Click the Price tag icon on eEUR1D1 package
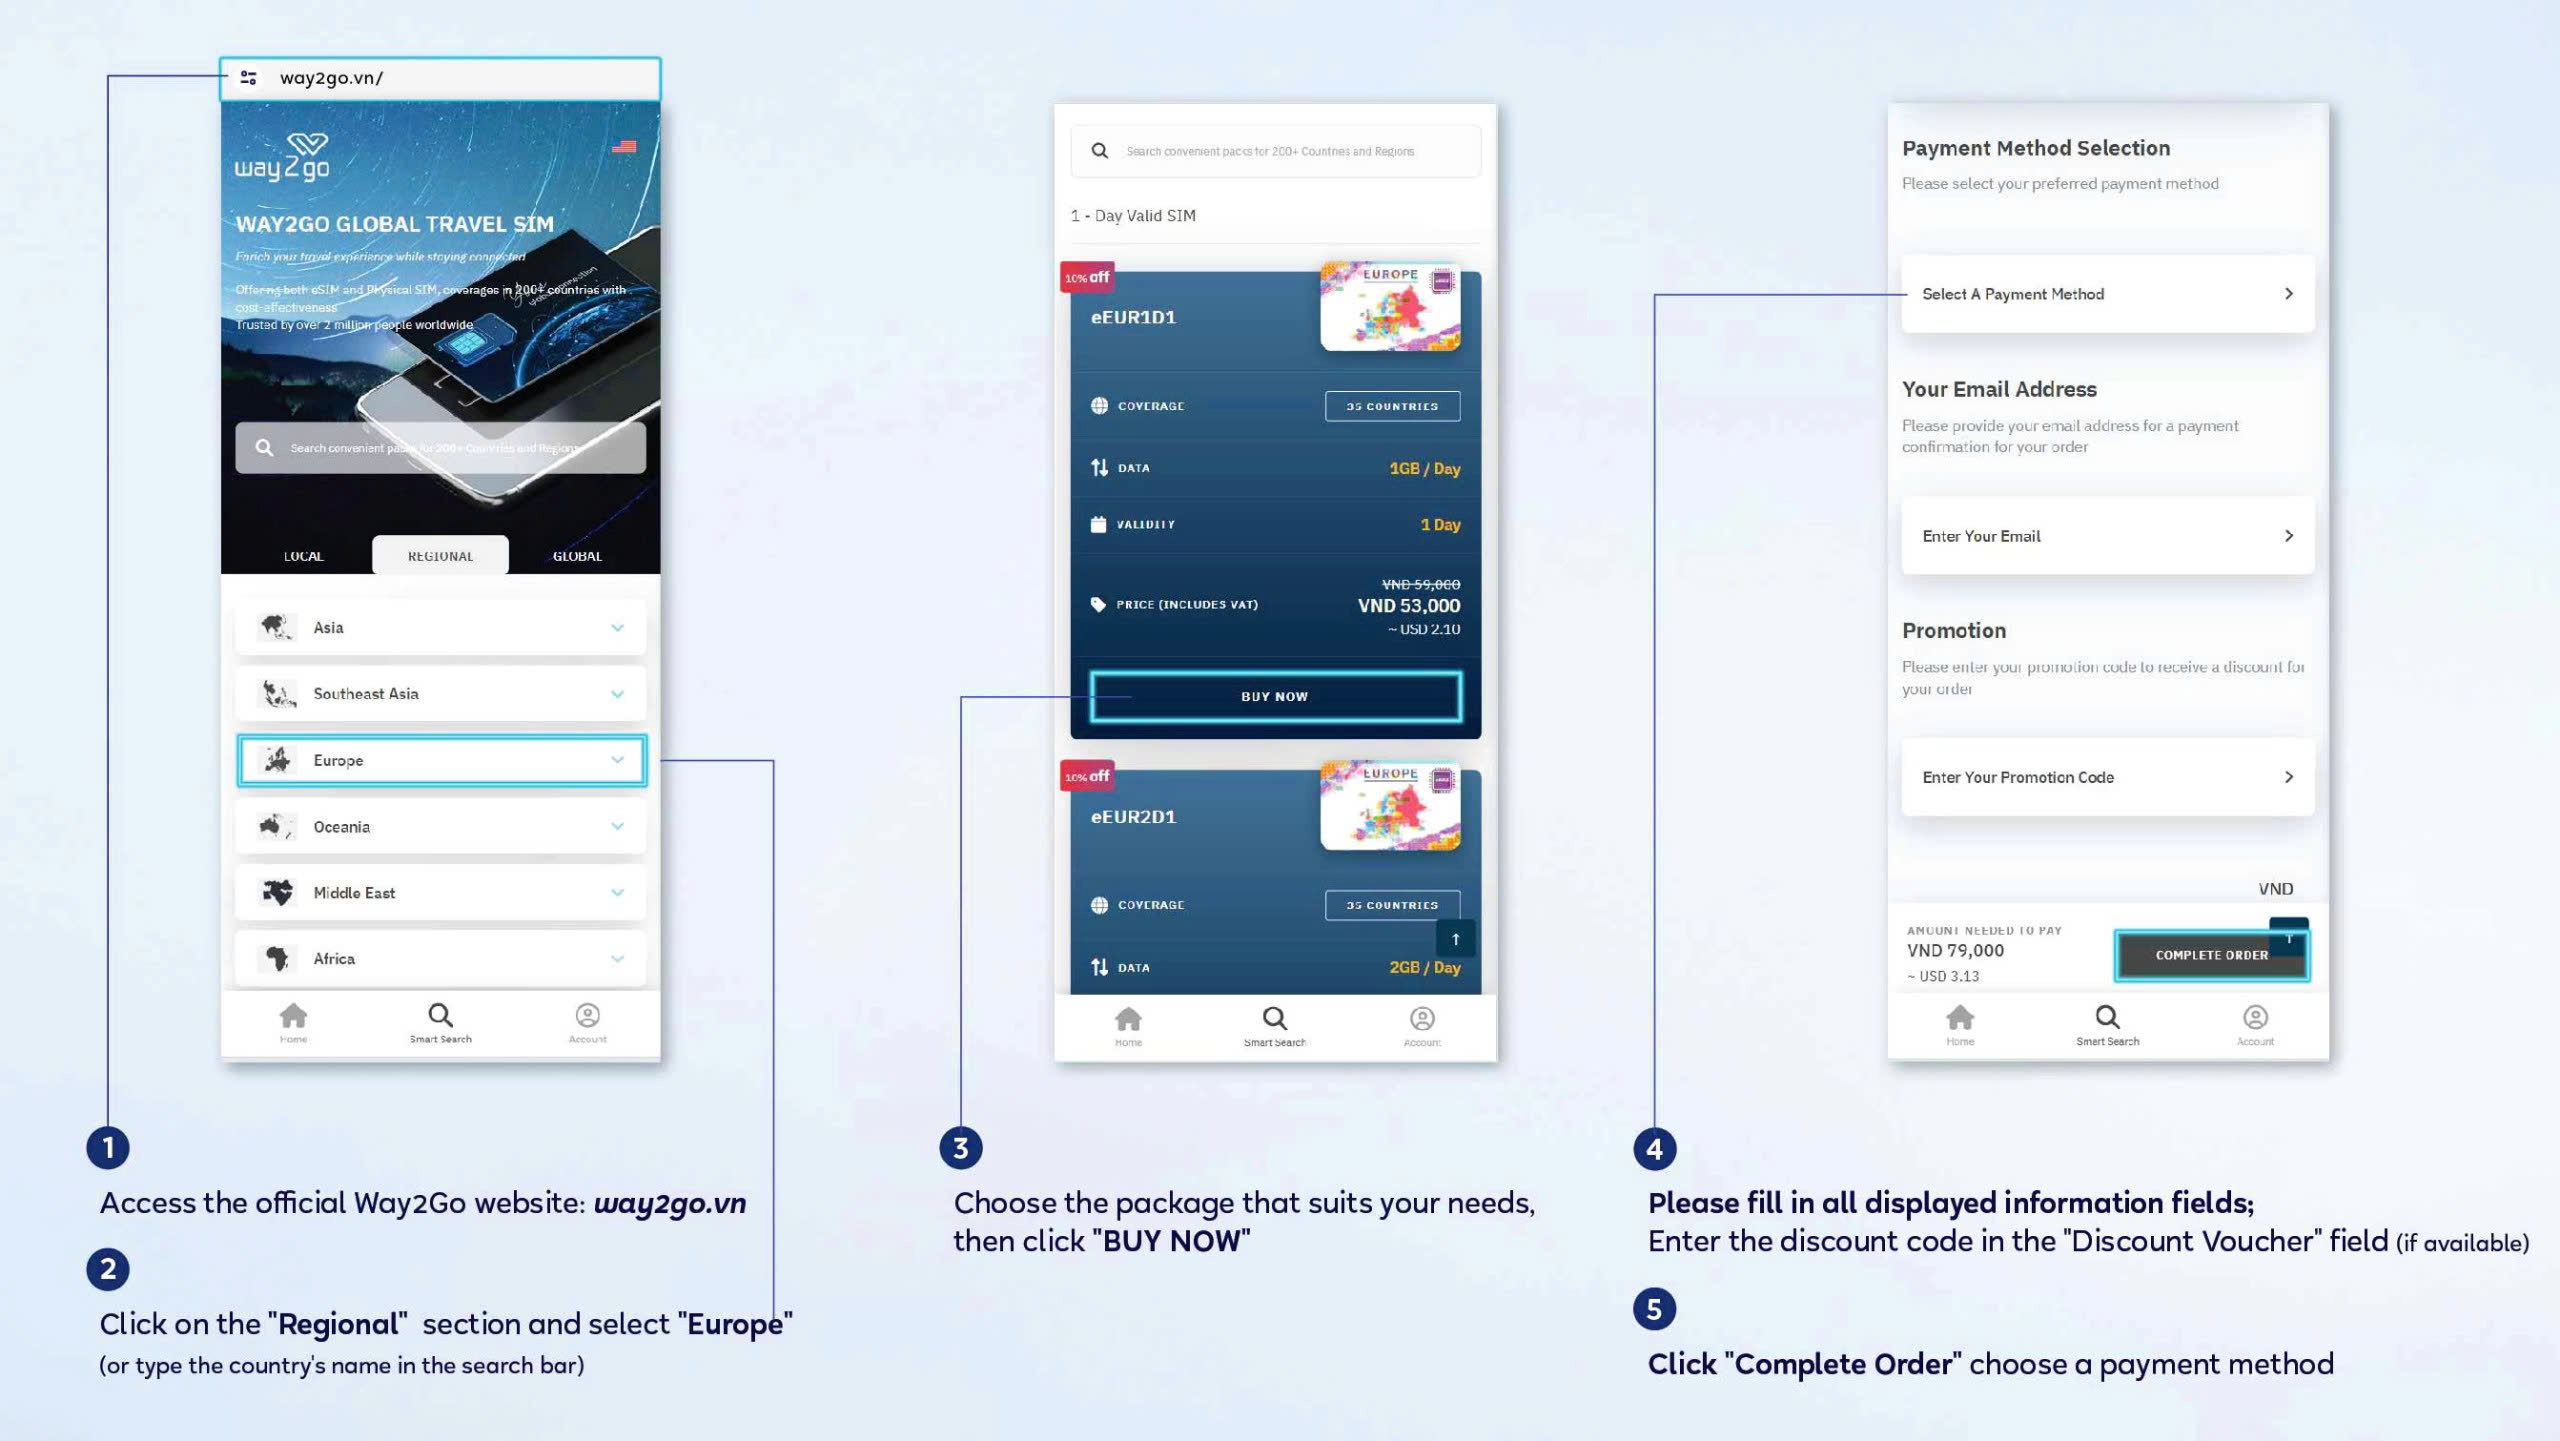Viewport: 2560px width, 1441px height. [1092, 603]
